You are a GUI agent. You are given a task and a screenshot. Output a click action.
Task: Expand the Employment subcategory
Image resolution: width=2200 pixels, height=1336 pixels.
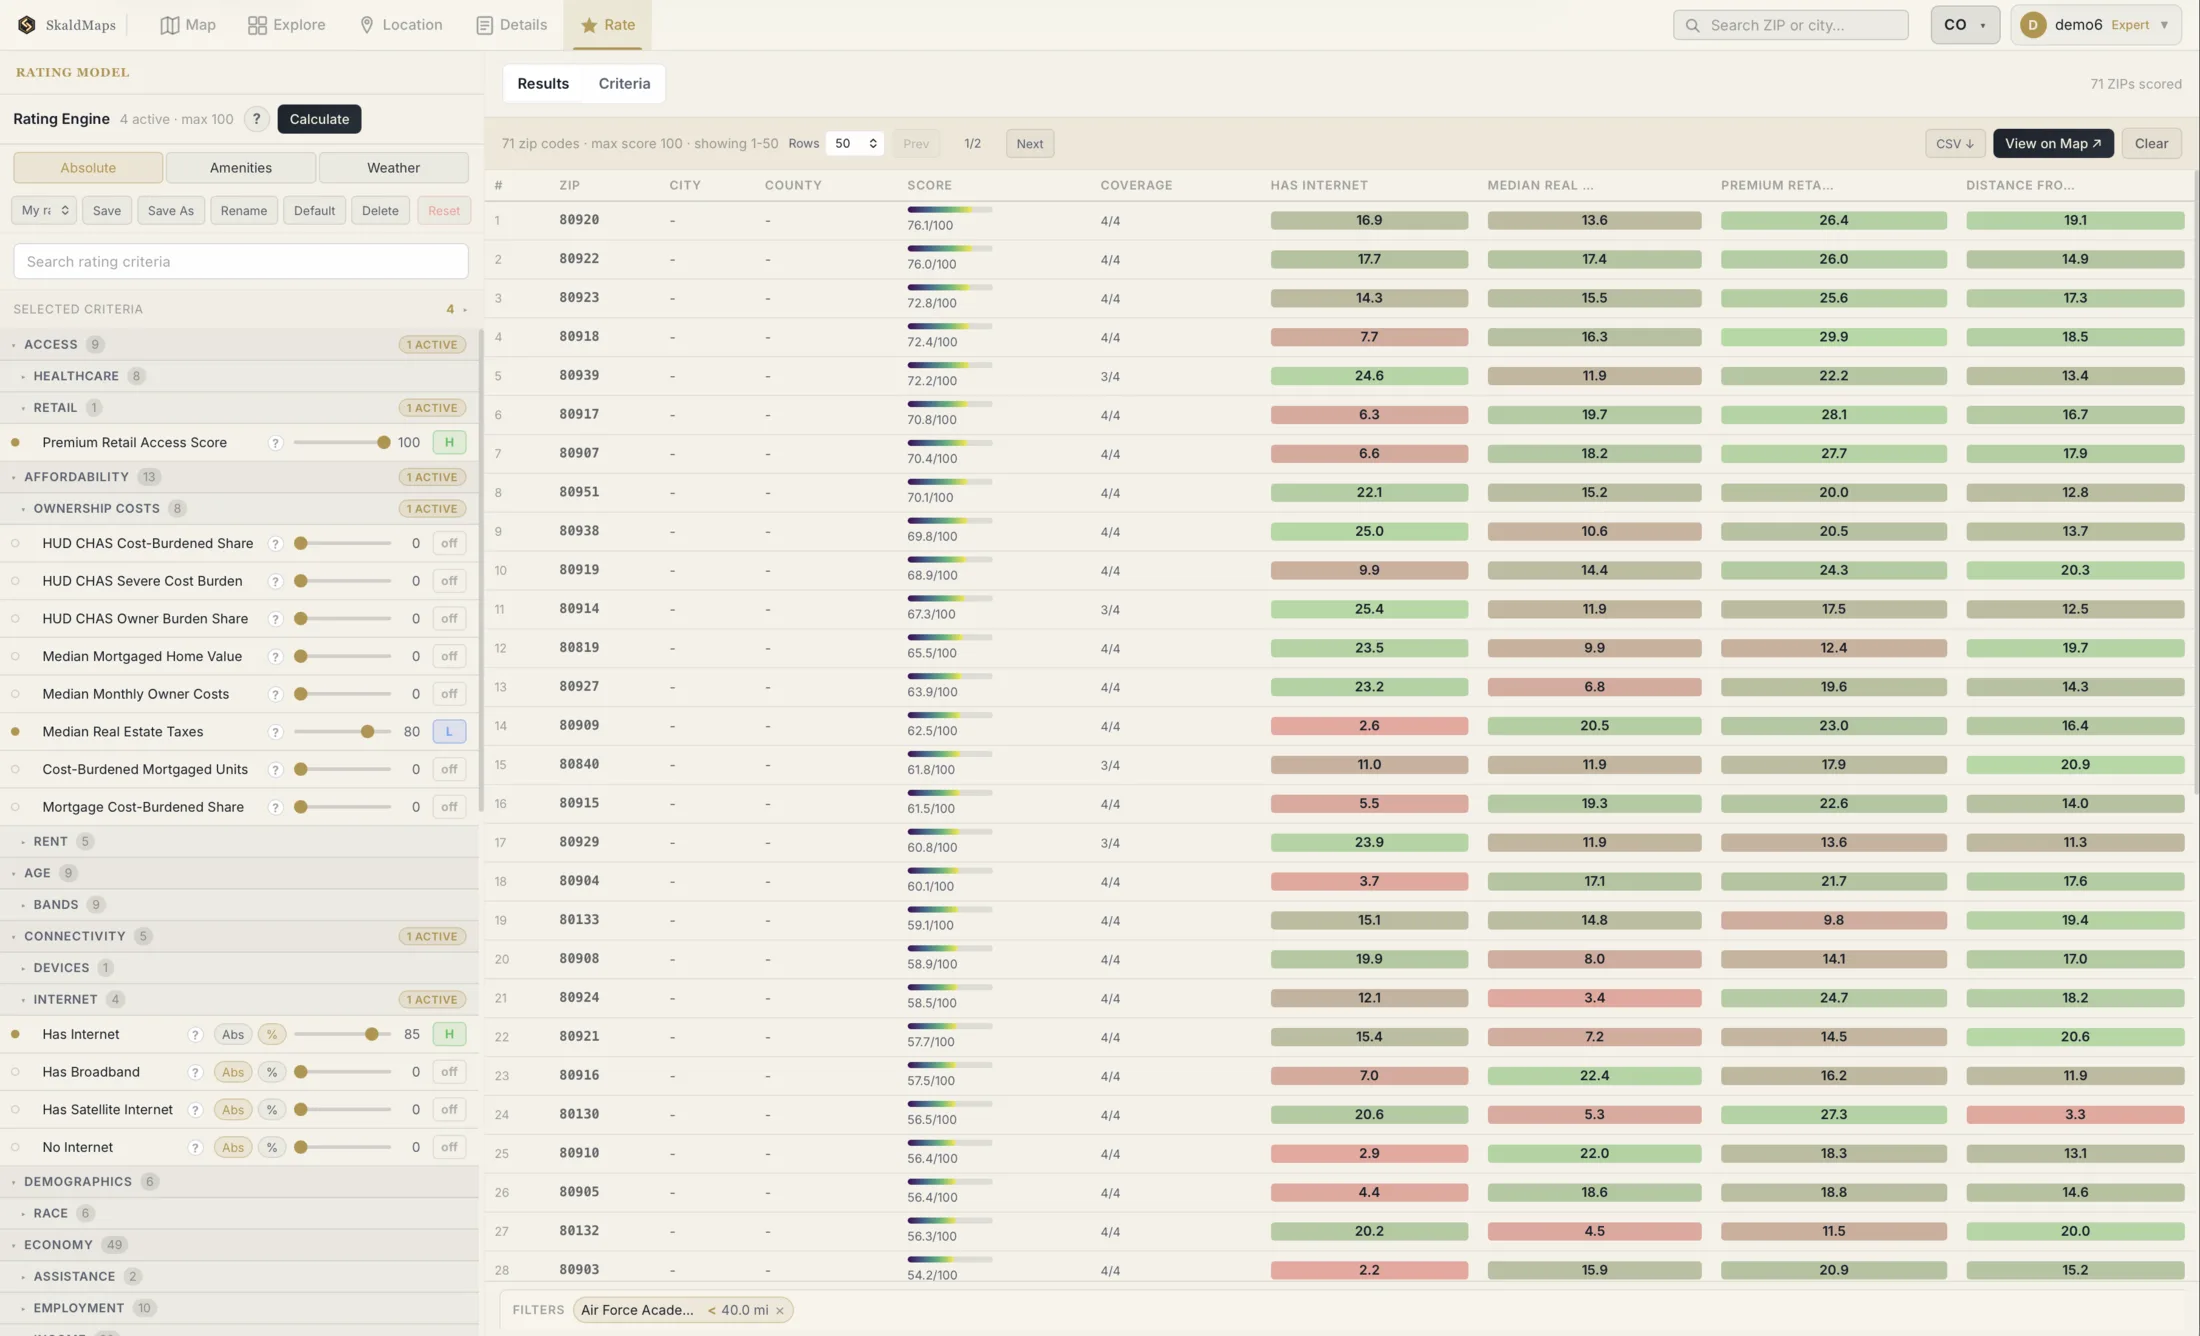coord(78,1309)
